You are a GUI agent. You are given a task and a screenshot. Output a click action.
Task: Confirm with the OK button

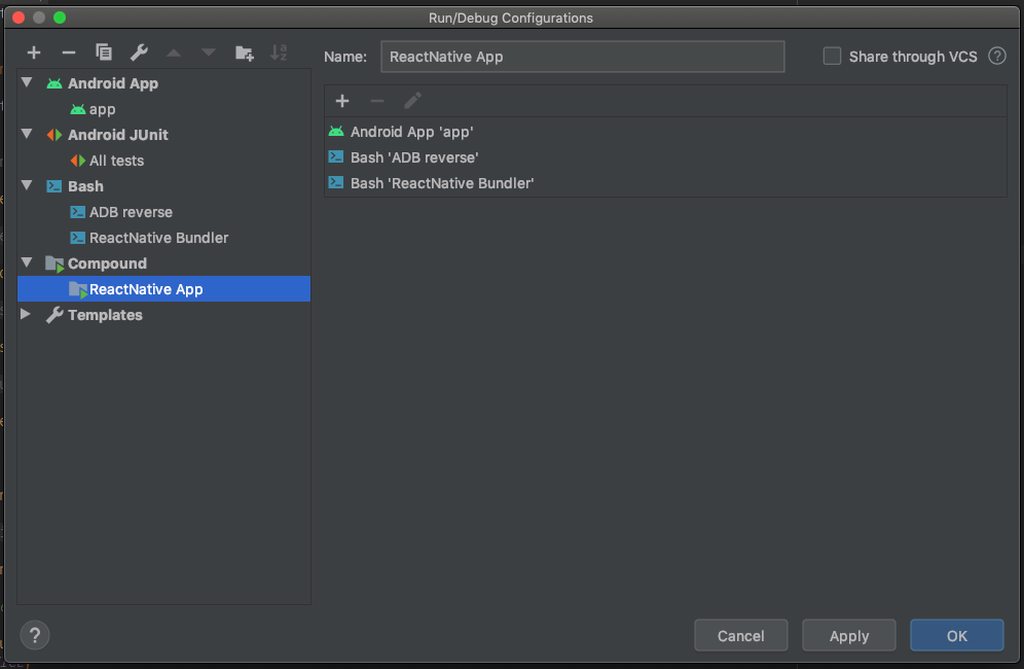pyautogui.click(x=957, y=635)
